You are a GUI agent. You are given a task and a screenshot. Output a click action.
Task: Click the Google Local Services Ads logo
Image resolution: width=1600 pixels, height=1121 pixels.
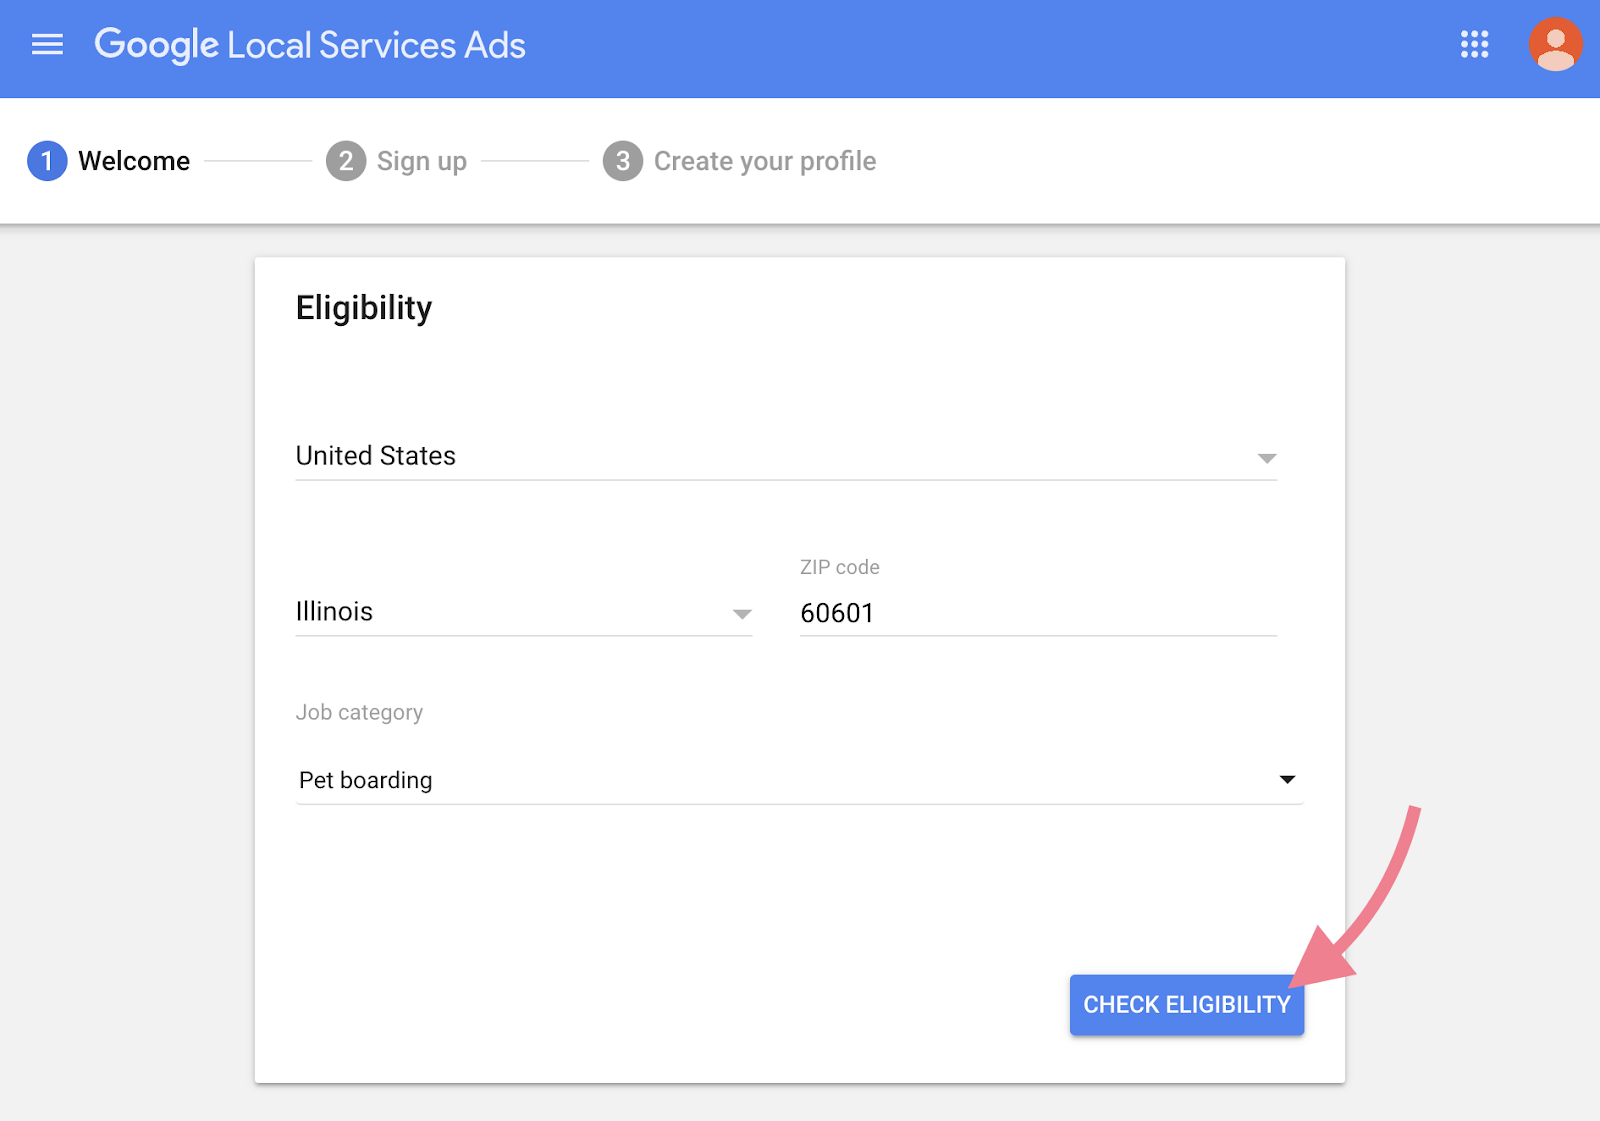coord(310,45)
